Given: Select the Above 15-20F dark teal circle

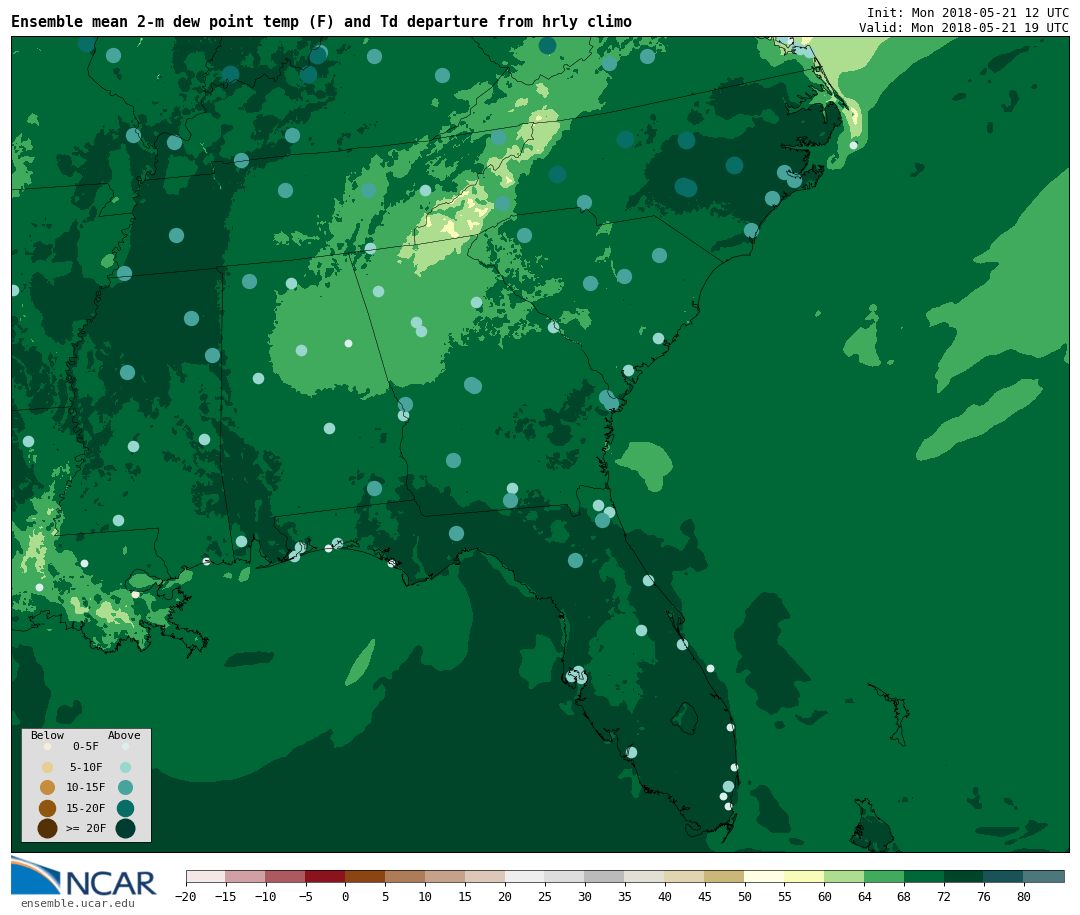Looking at the screenshot, I should click(125, 808).
